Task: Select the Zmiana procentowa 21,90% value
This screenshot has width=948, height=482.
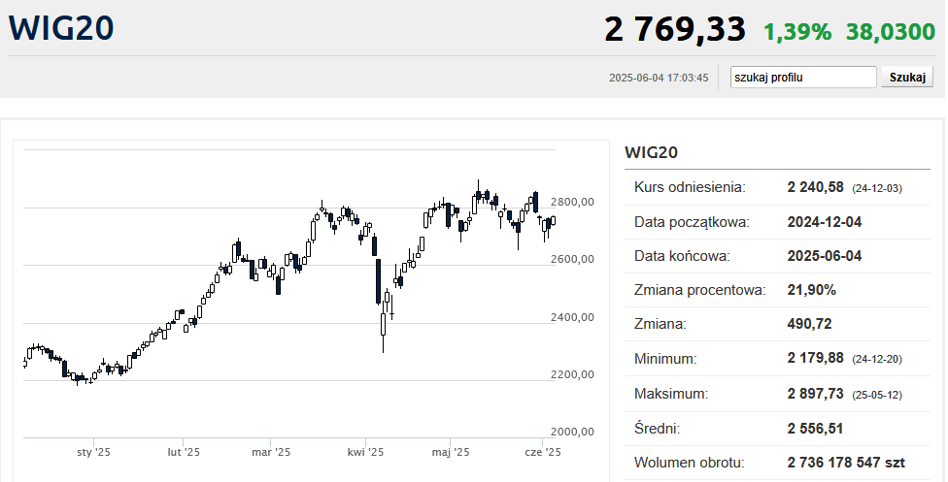Action: tap(812, 290)
